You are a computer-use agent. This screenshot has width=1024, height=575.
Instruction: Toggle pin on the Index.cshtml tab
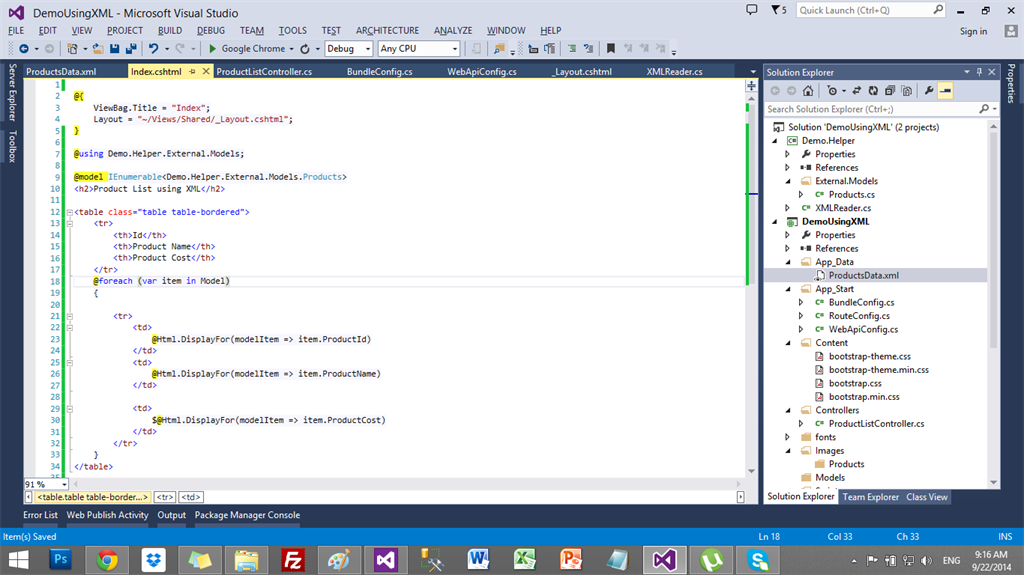point(192,72)
